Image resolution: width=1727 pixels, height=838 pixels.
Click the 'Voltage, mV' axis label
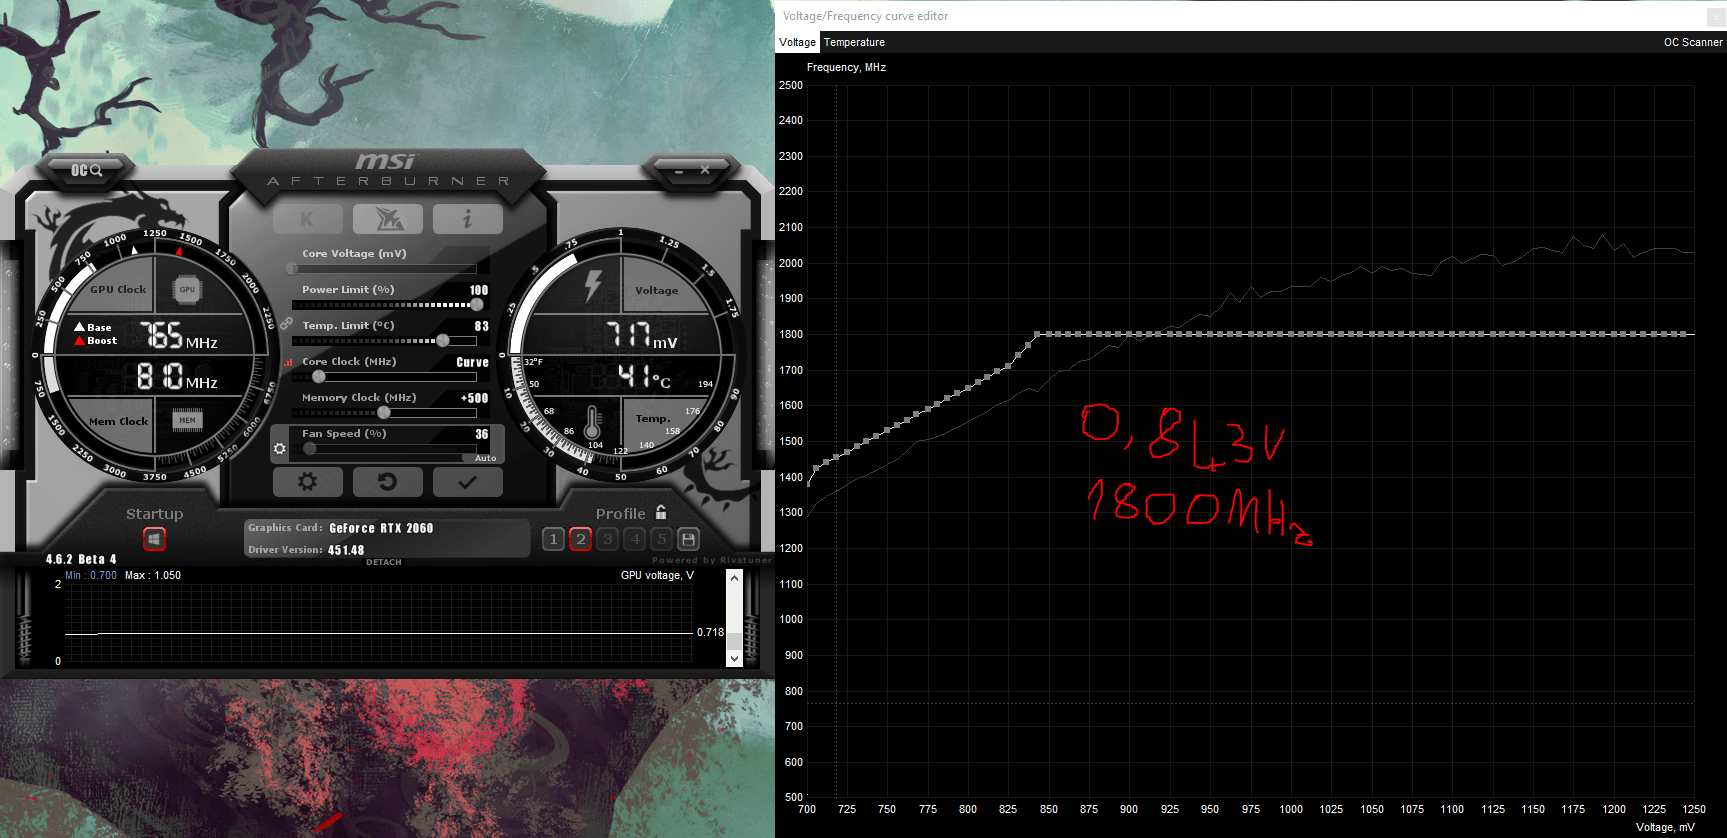point(1665,827)
